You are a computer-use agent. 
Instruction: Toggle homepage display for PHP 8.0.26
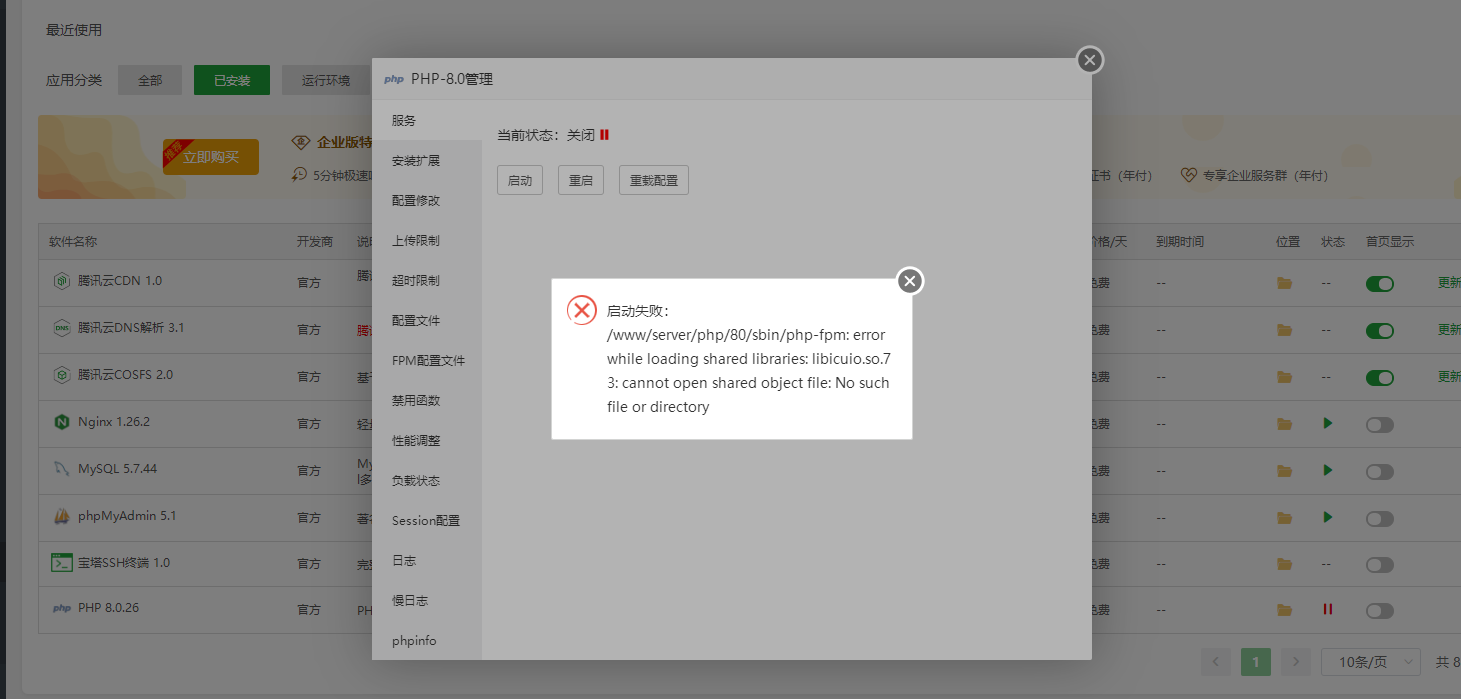[x=1380, y=611]
